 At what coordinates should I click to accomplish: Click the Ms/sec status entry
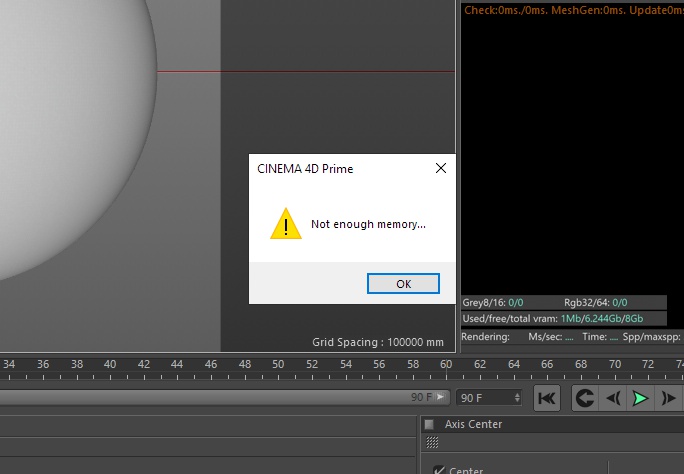[551, 337]
